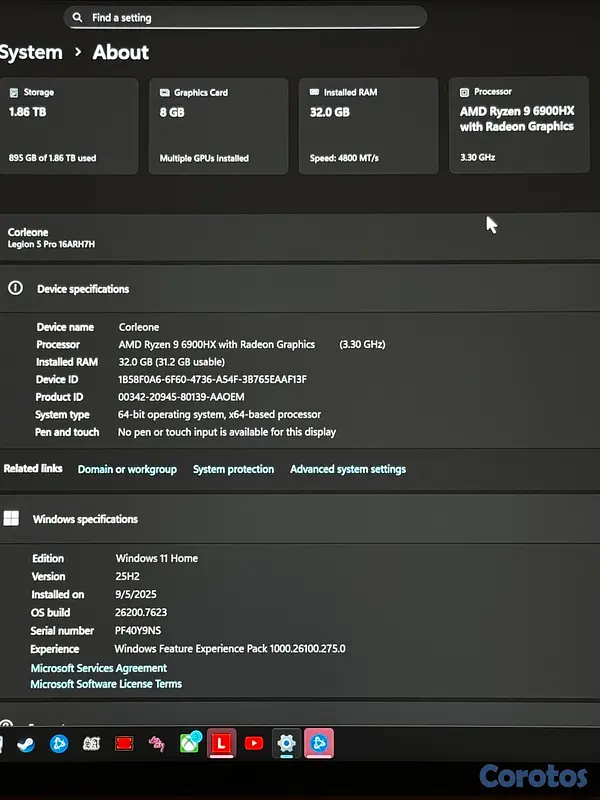Click the Storage card's drive icon
Screen dimensions: 600x800
pyautogui.click(x=14, y=92)
